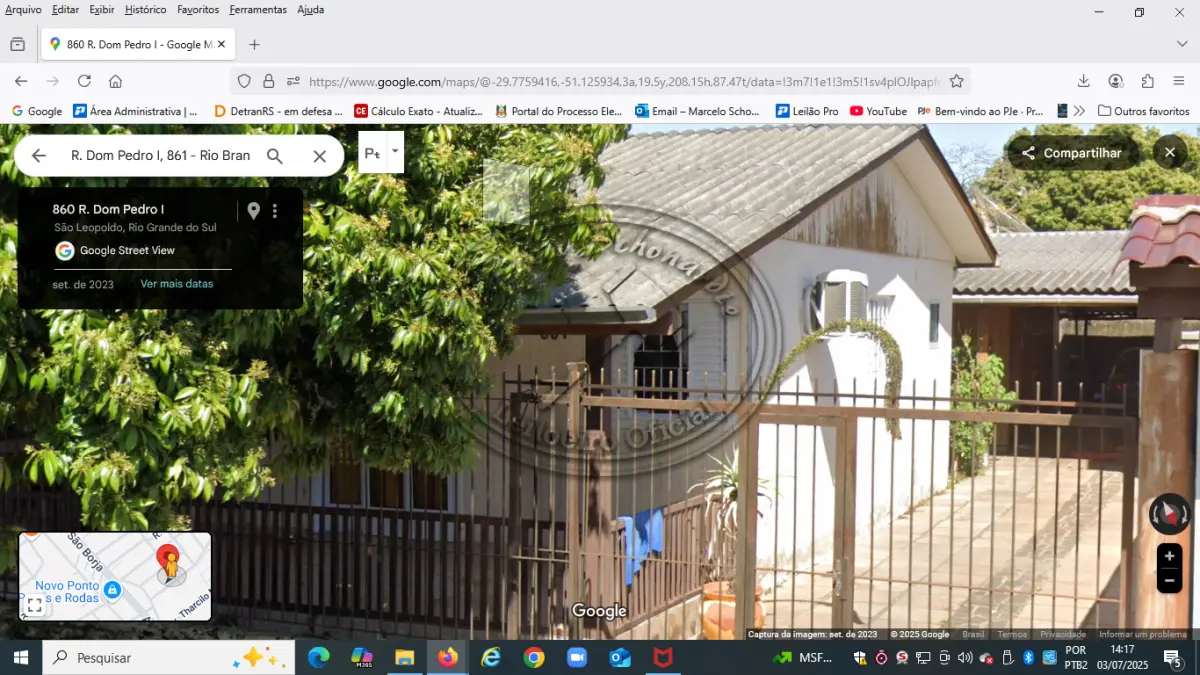Open the 'Portal do Processo Ele...' bookmark
Image resolution: width=1200 pixels, height=675 pixels.
559,111
